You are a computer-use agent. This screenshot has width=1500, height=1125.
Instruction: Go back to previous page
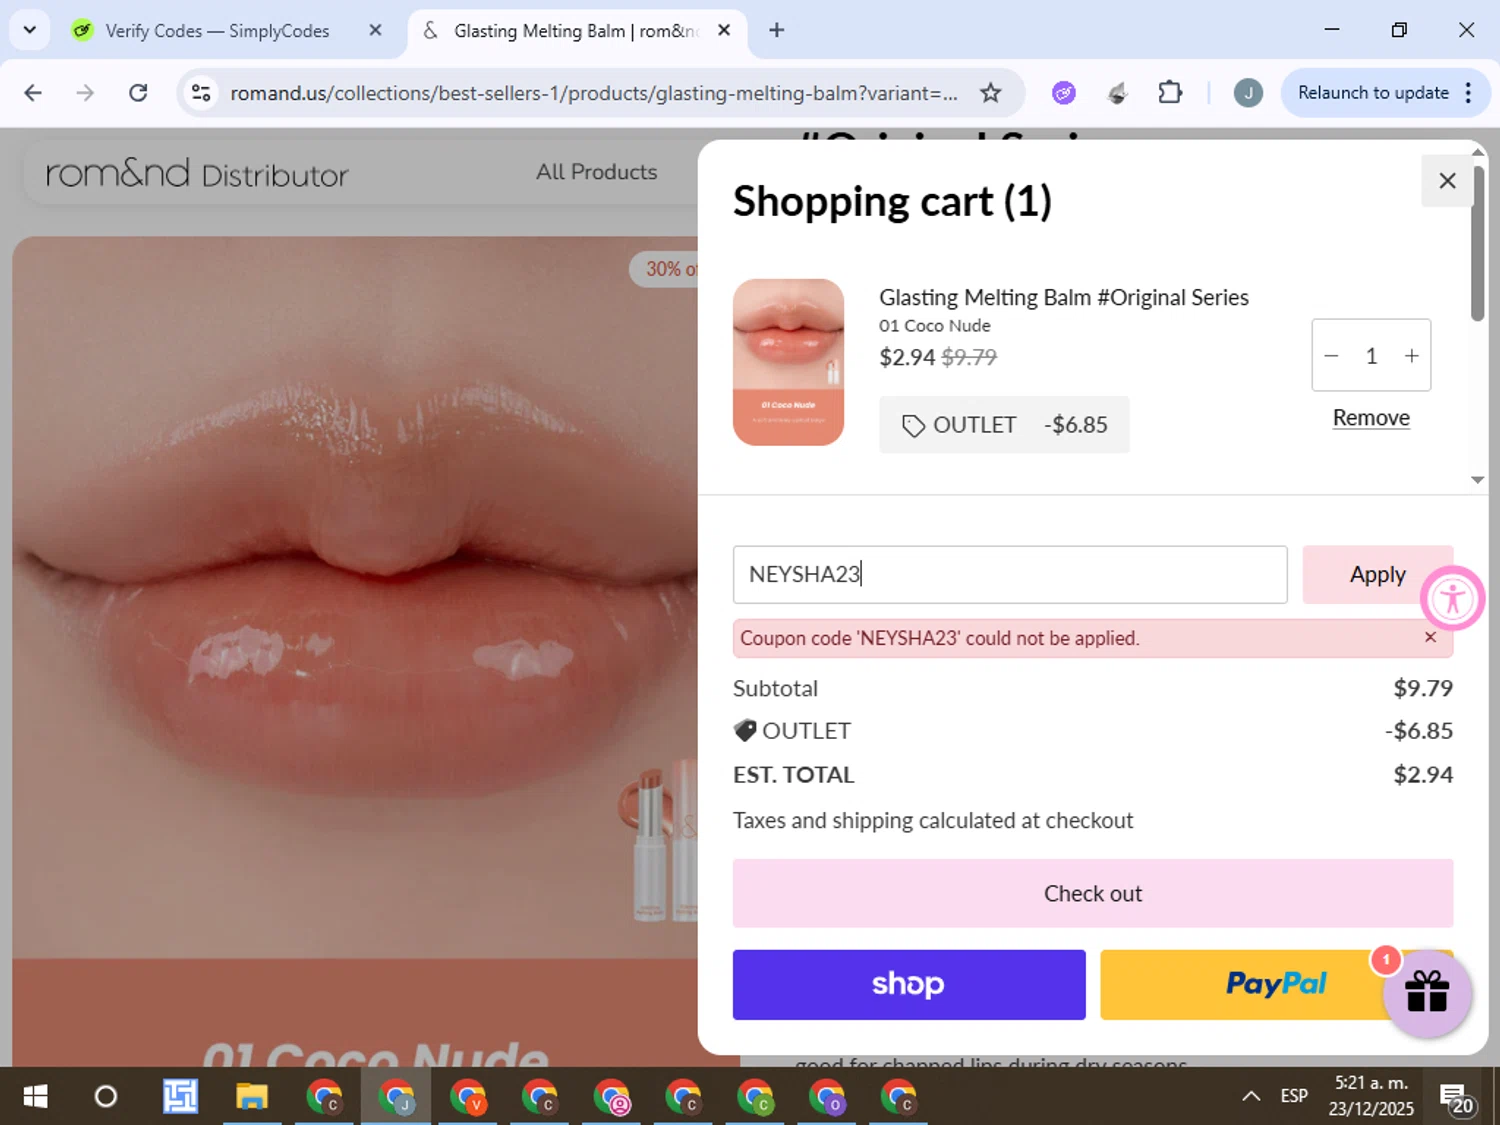[33, 93]
